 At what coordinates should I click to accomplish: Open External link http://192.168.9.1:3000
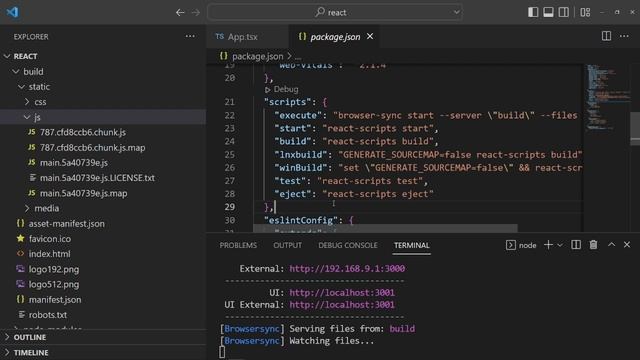347,269
